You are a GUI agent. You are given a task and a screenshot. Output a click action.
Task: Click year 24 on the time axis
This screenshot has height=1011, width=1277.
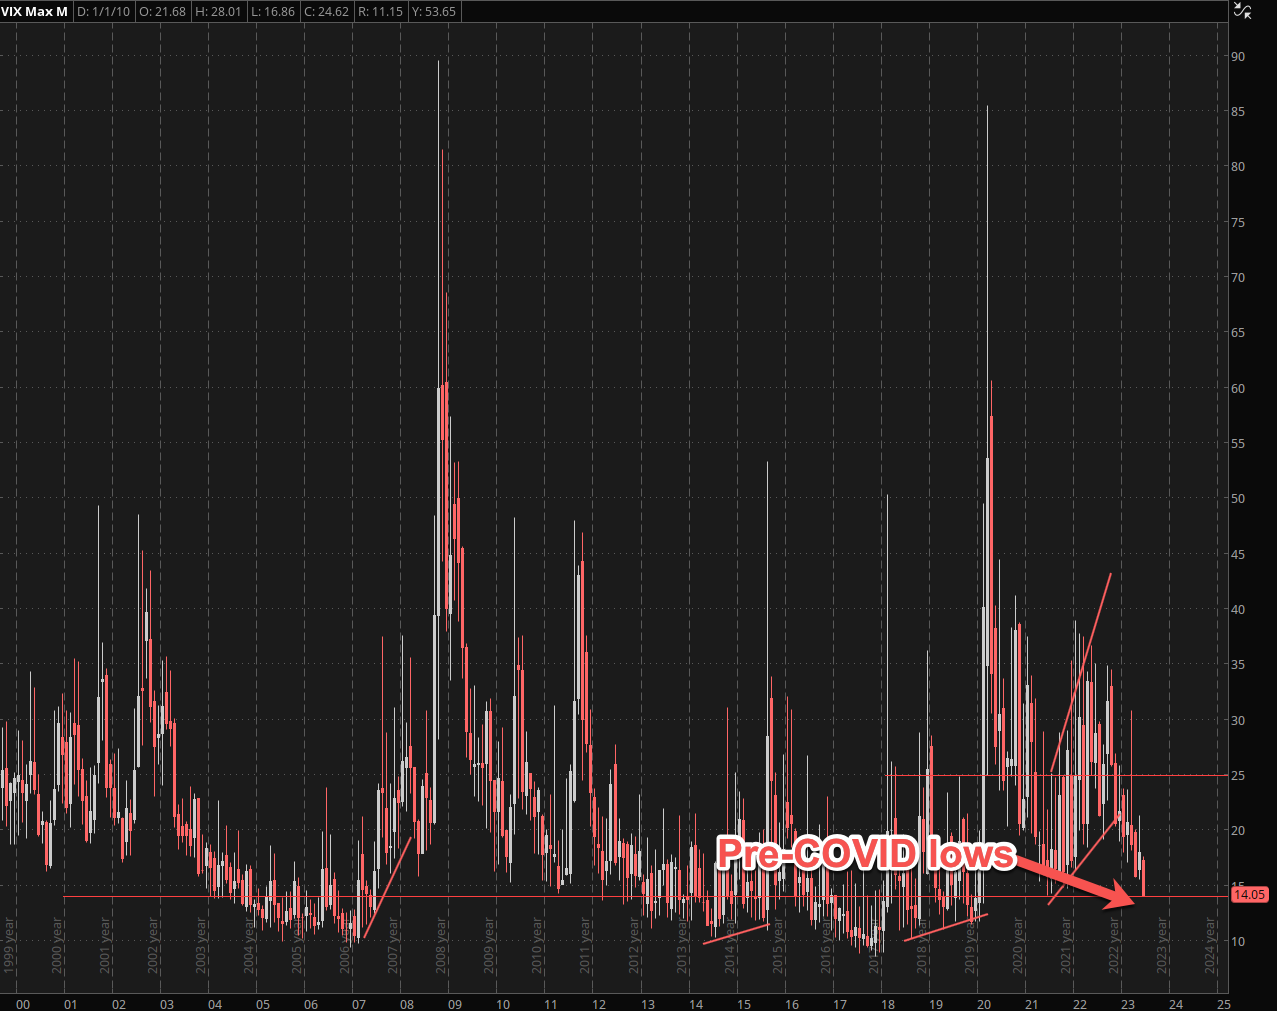1175,1004
